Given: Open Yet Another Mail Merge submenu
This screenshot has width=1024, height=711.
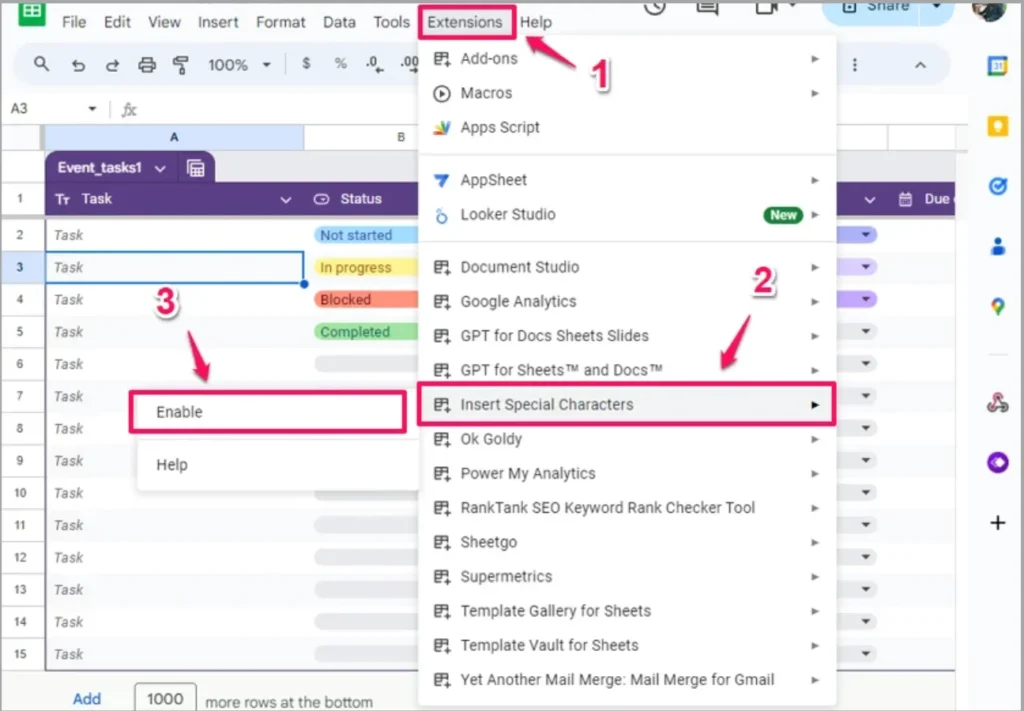Looking at the screenshot, I should (x=627, y=680).
